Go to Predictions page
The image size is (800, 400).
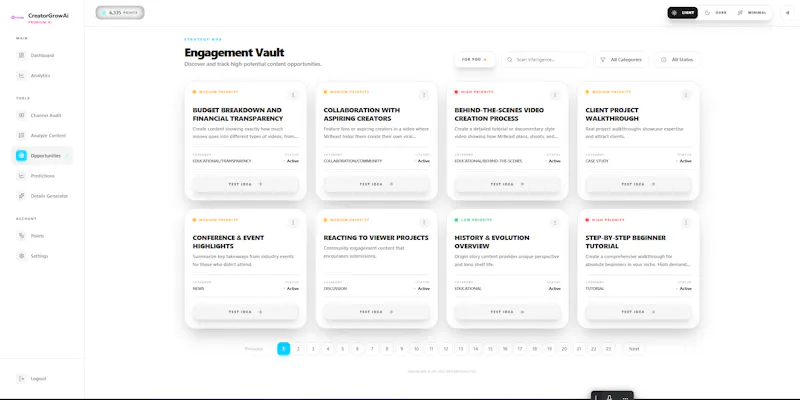click(43, 176)
